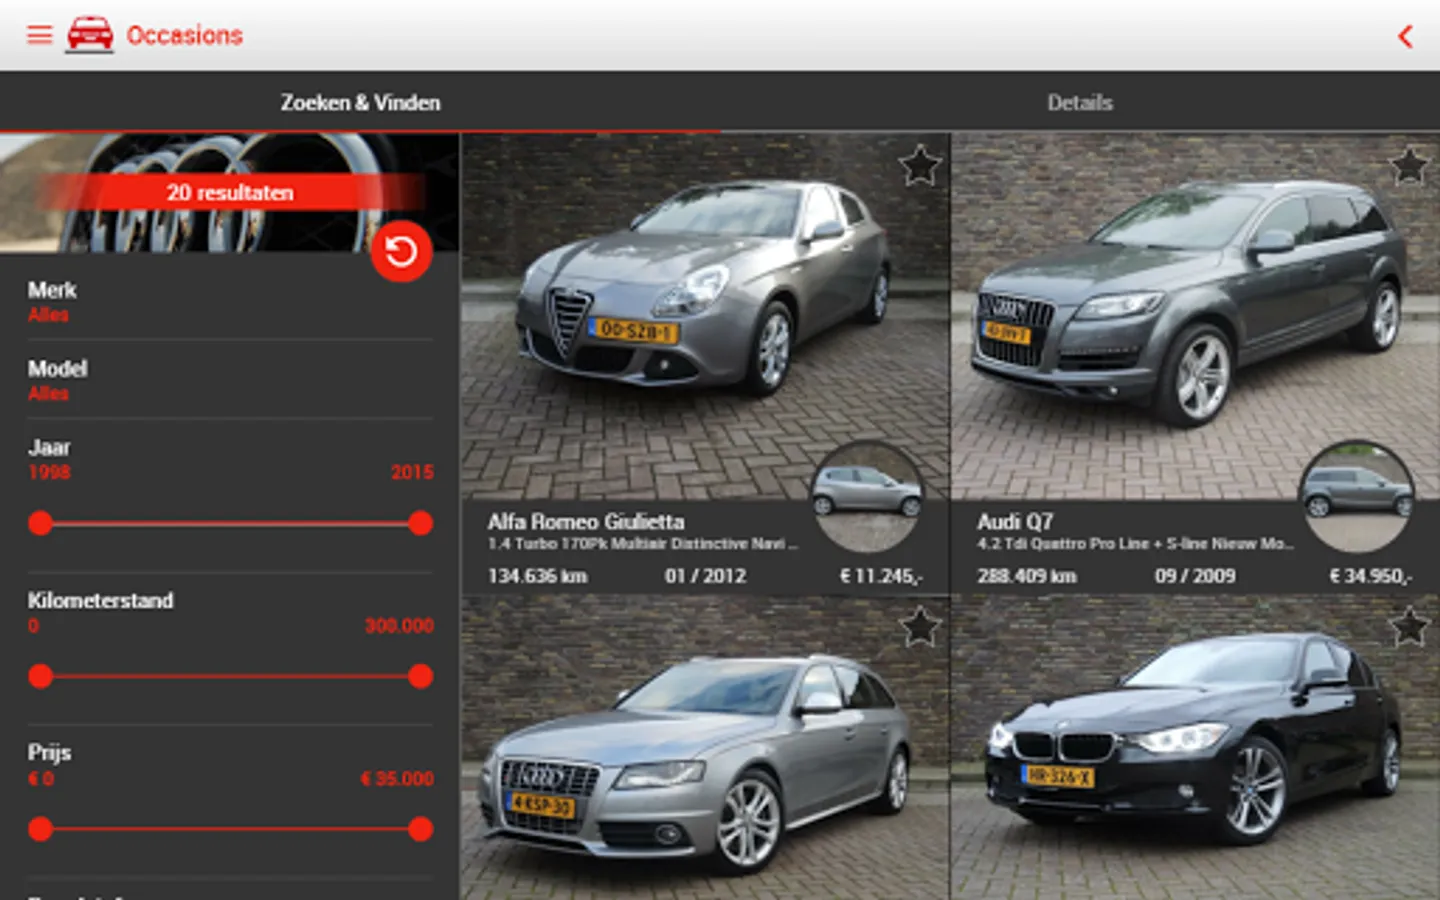Click the 20 resultaten banner
Viewport: 1440px width, 900px height.
point(230,192)
